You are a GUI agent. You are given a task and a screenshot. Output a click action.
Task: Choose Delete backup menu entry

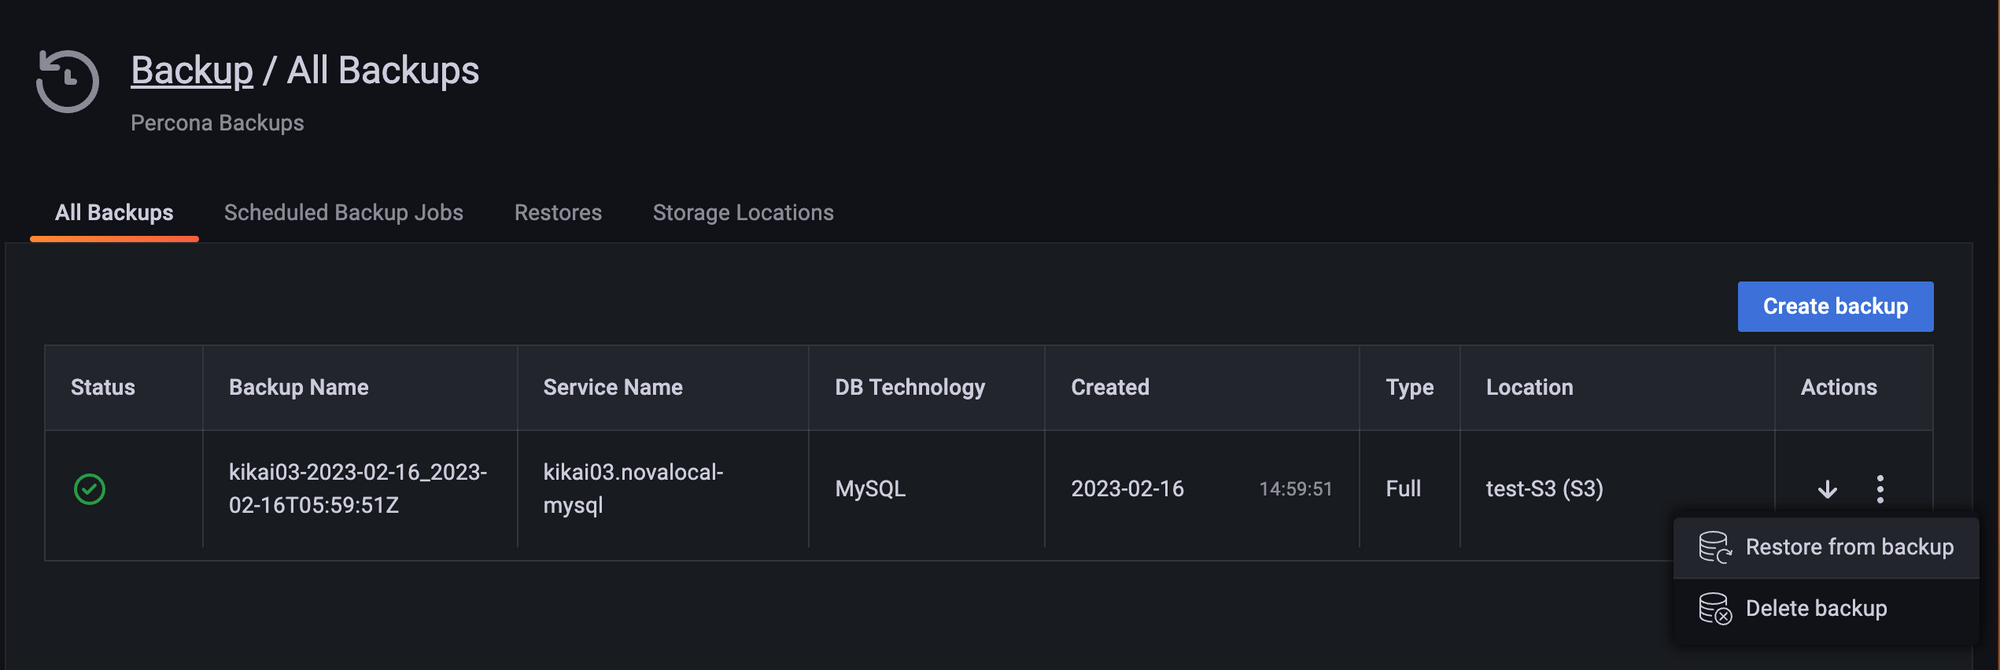pyautogui.click(x=1826, y=608)
